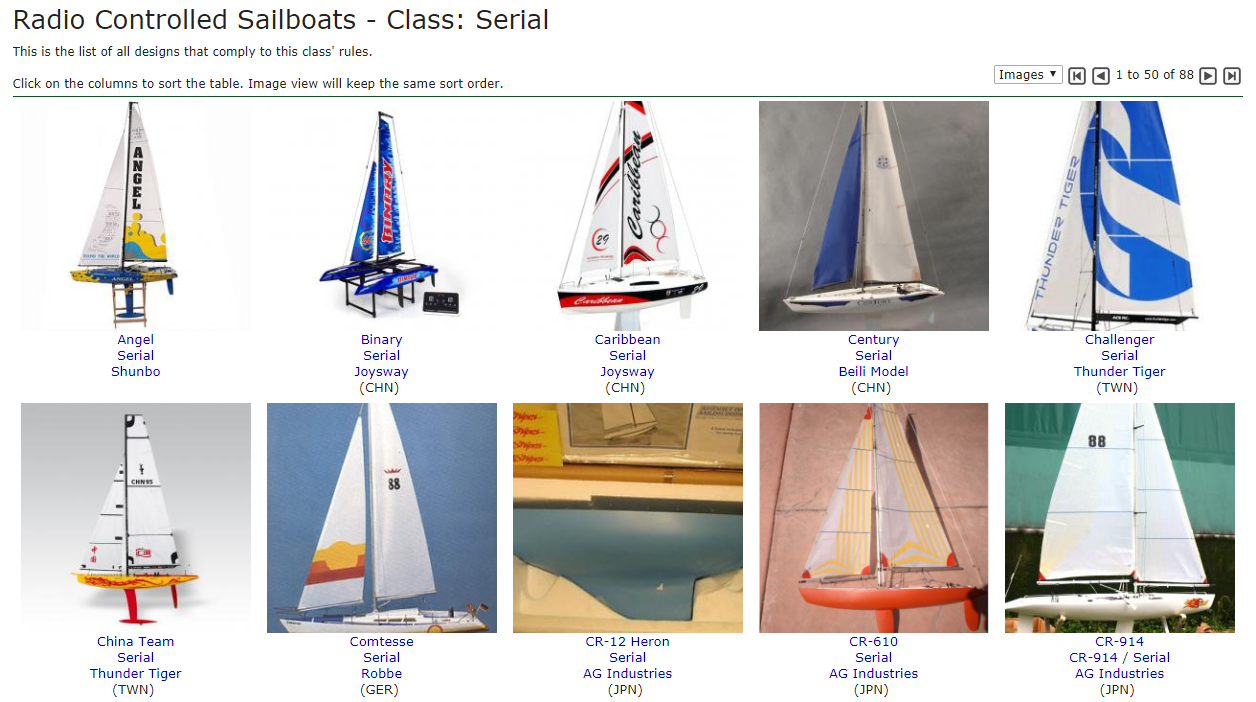Open the Thunder Tiger link under Challenger

click(1120, 372)
